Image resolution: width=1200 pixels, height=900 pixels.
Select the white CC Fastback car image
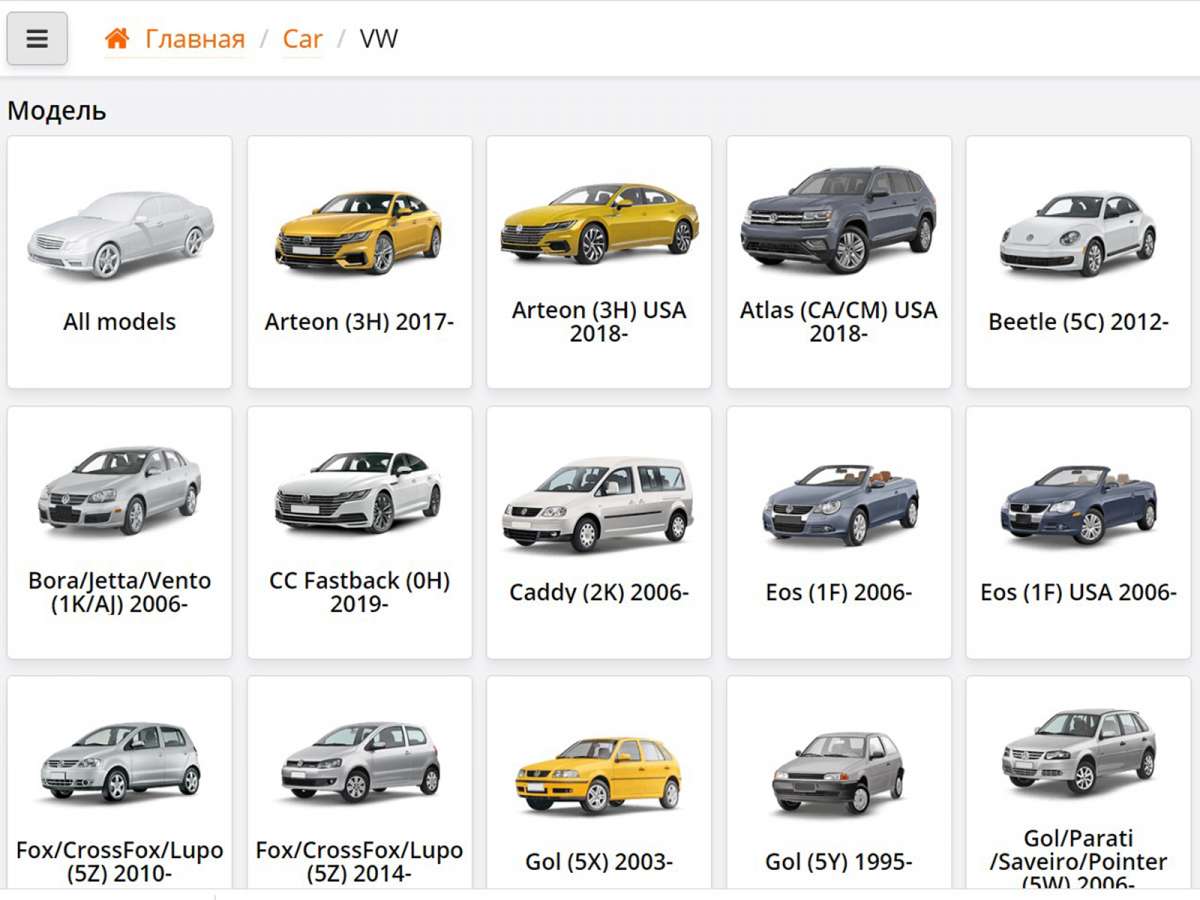[359, 491]
